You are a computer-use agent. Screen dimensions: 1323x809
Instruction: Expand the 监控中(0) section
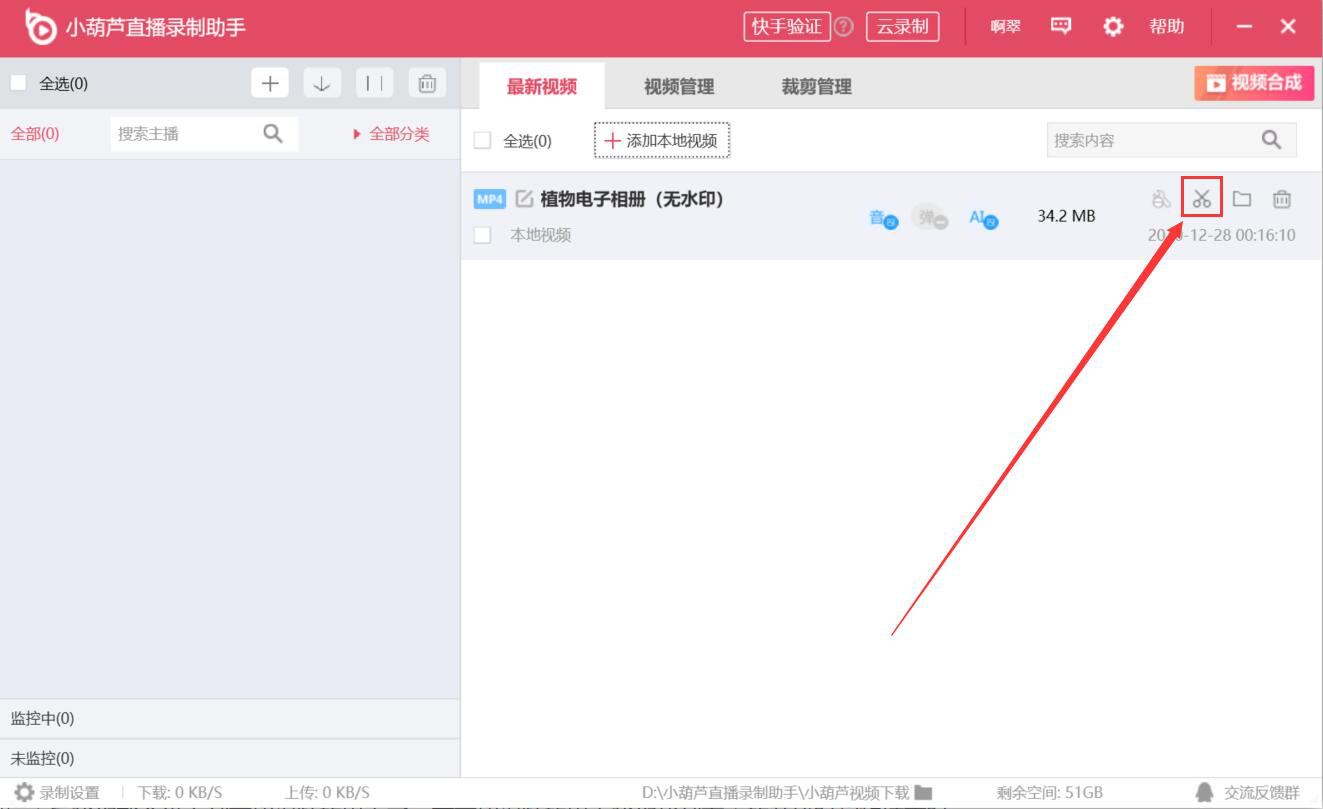pos(43,718)
